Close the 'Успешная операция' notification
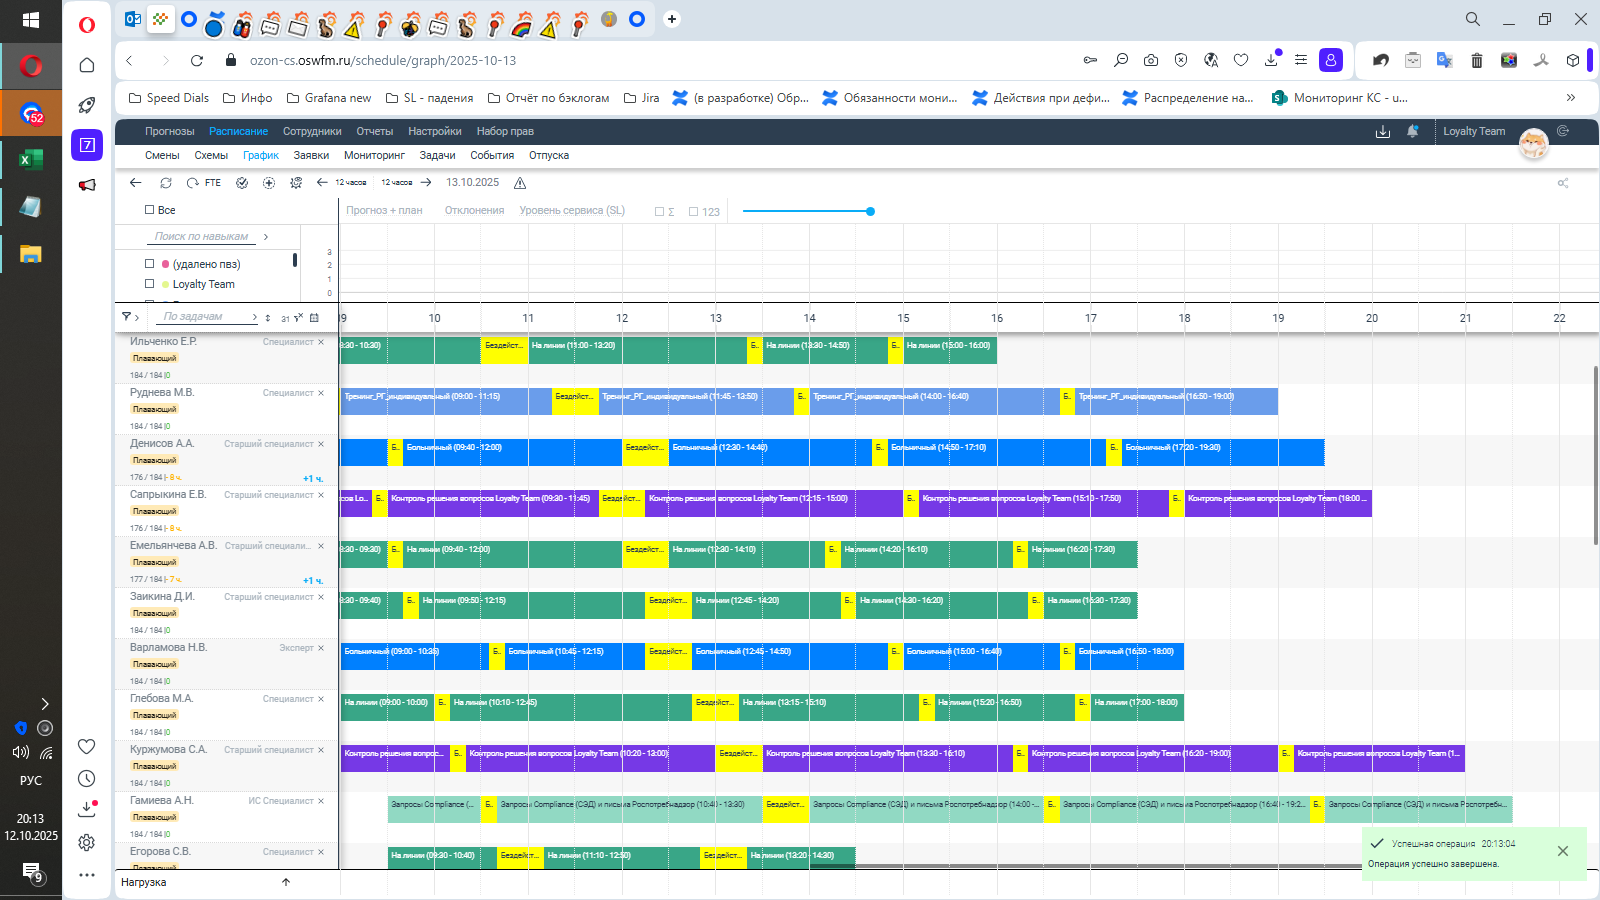This screenshot has width=1600, height=900. point(1563,851)
